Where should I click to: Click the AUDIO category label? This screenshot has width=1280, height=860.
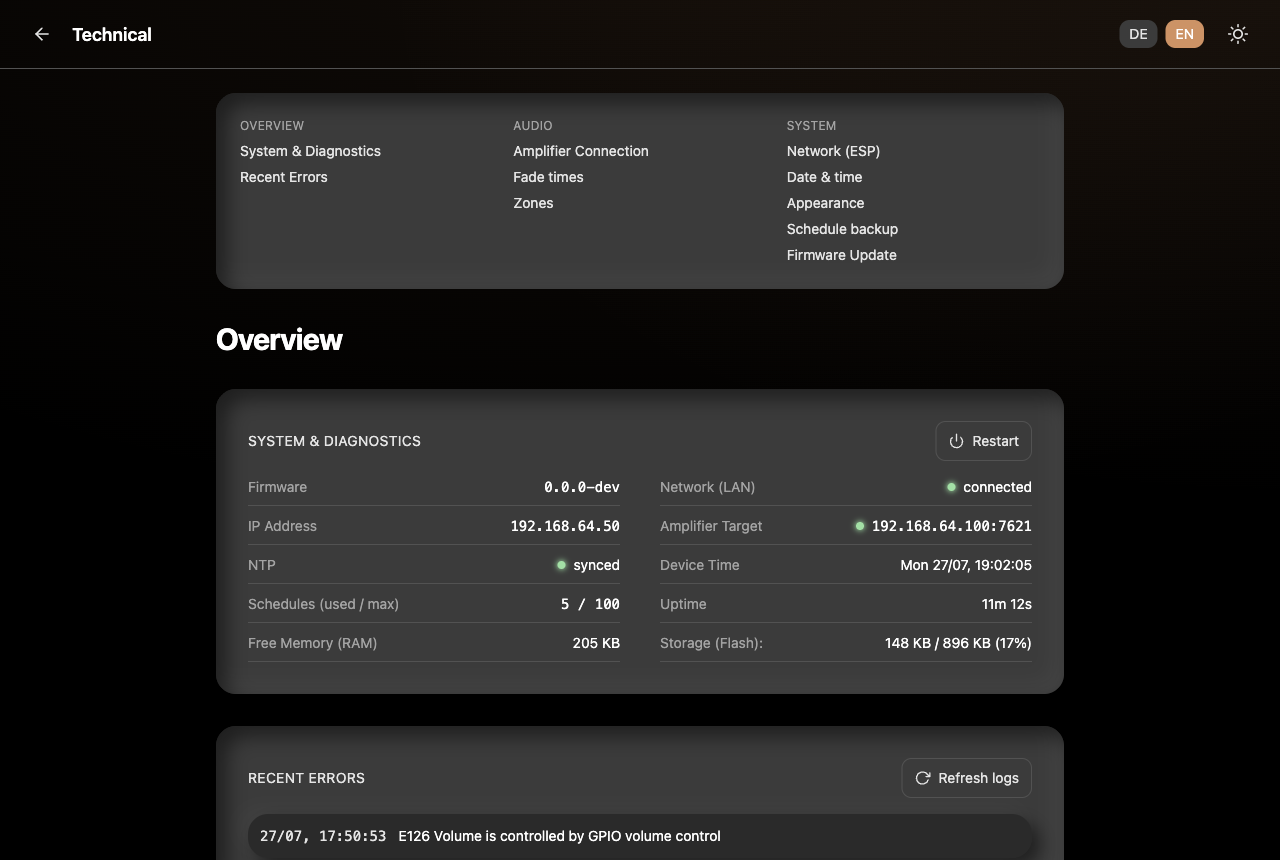[533, 126]
